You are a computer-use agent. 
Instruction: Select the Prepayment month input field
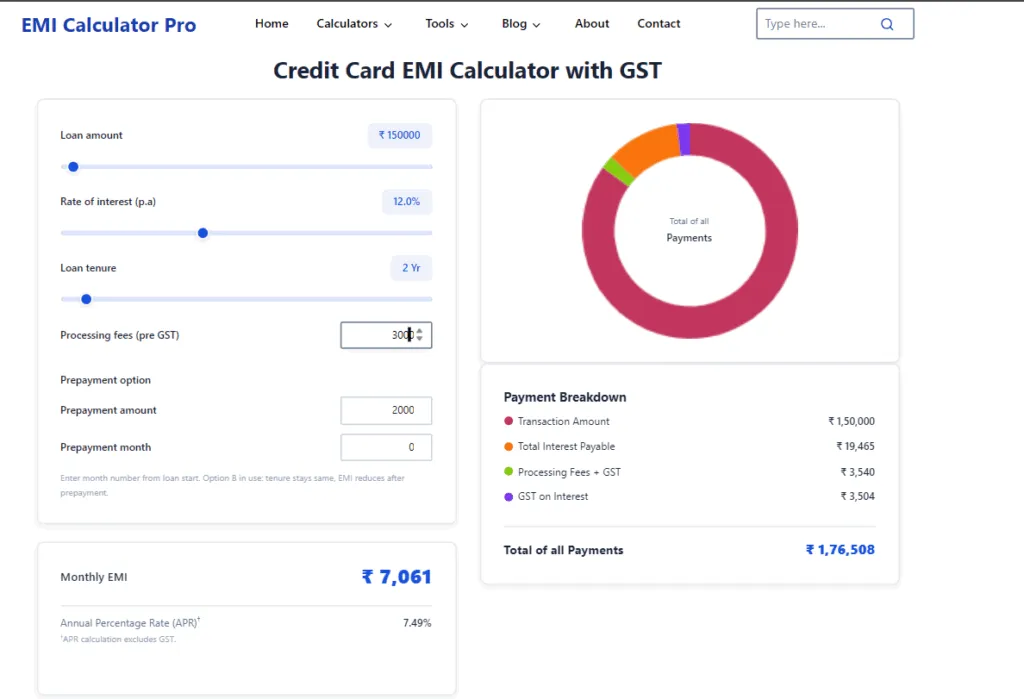click(386, 447)
